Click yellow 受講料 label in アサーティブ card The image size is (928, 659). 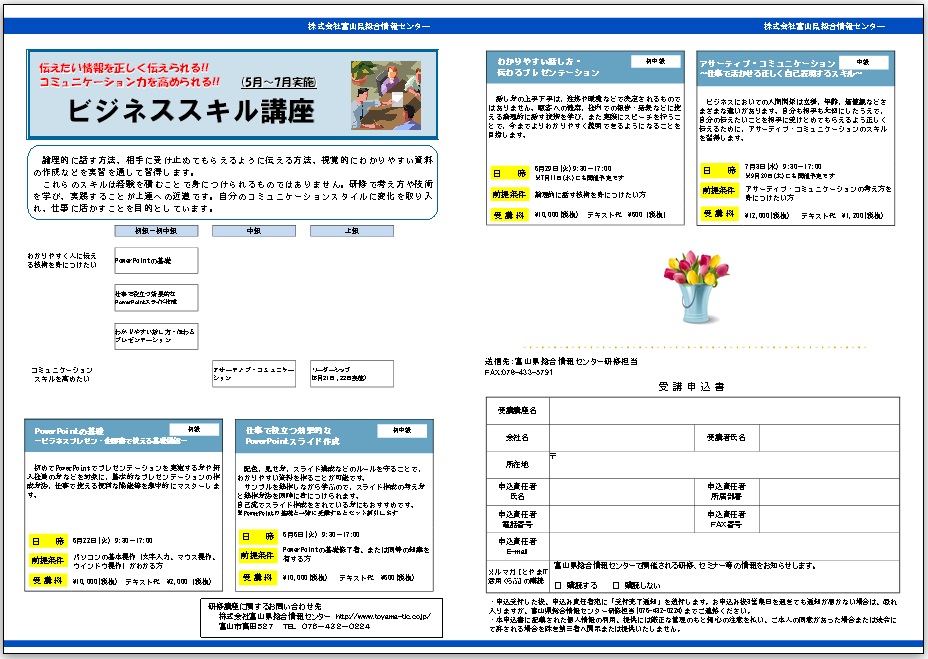[717, 215]
